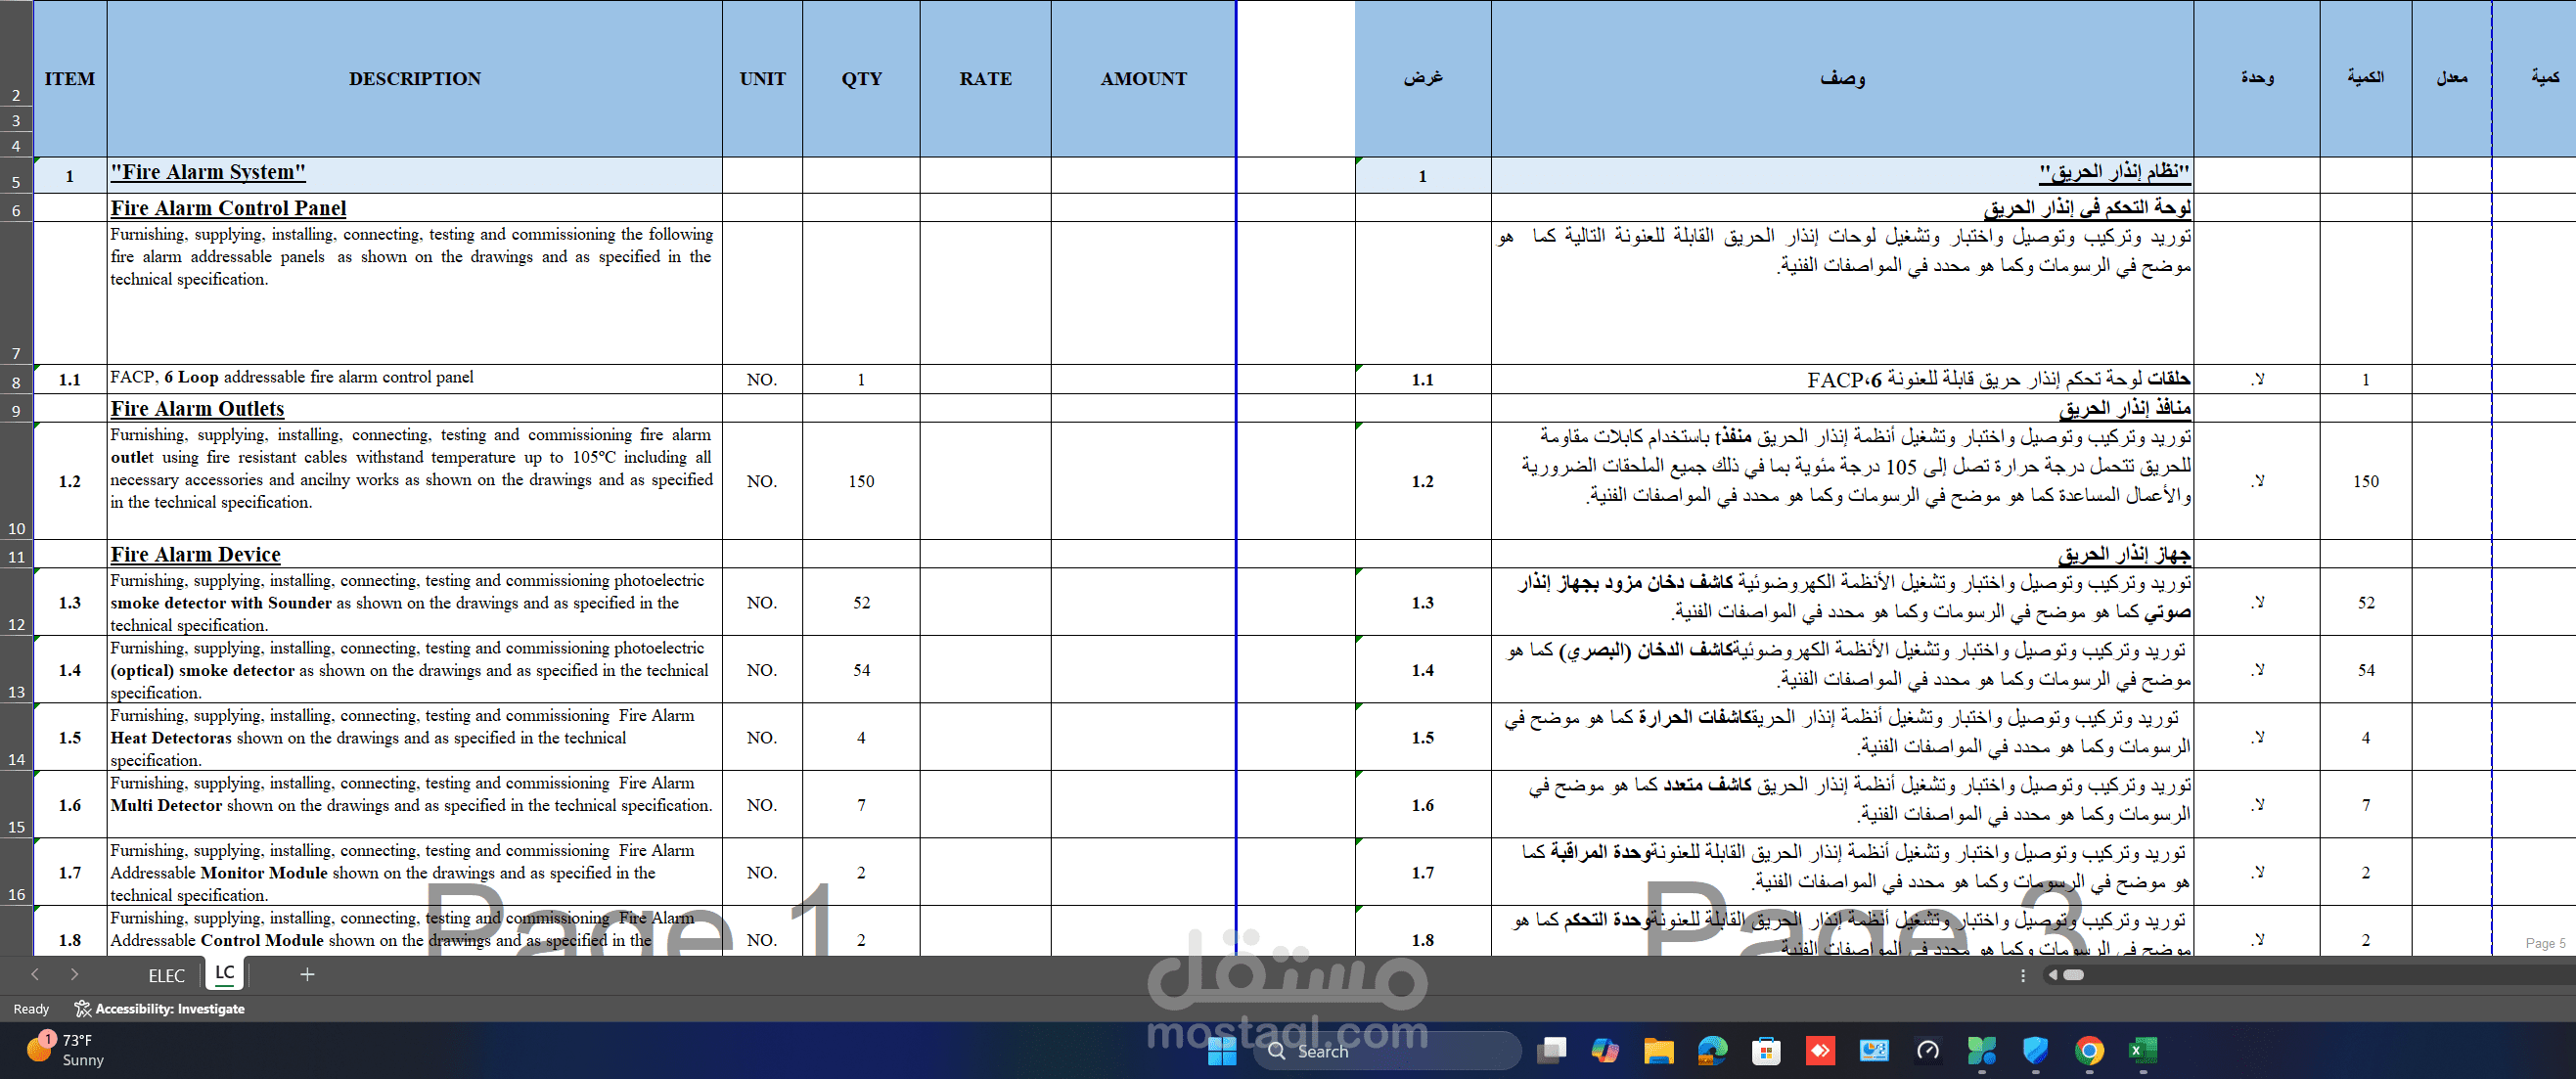Go to previous sheet tab arrow
2576x1079 pixels.
pos(35,974)
